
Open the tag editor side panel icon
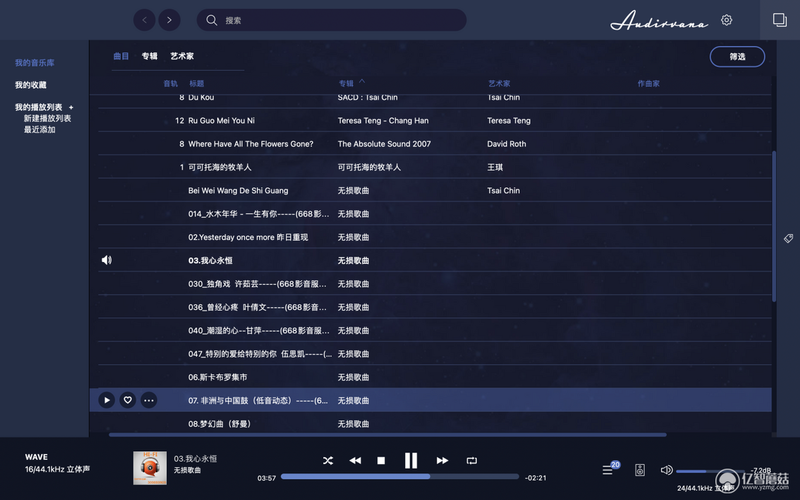pyautogui.click(x=788, y=238)
